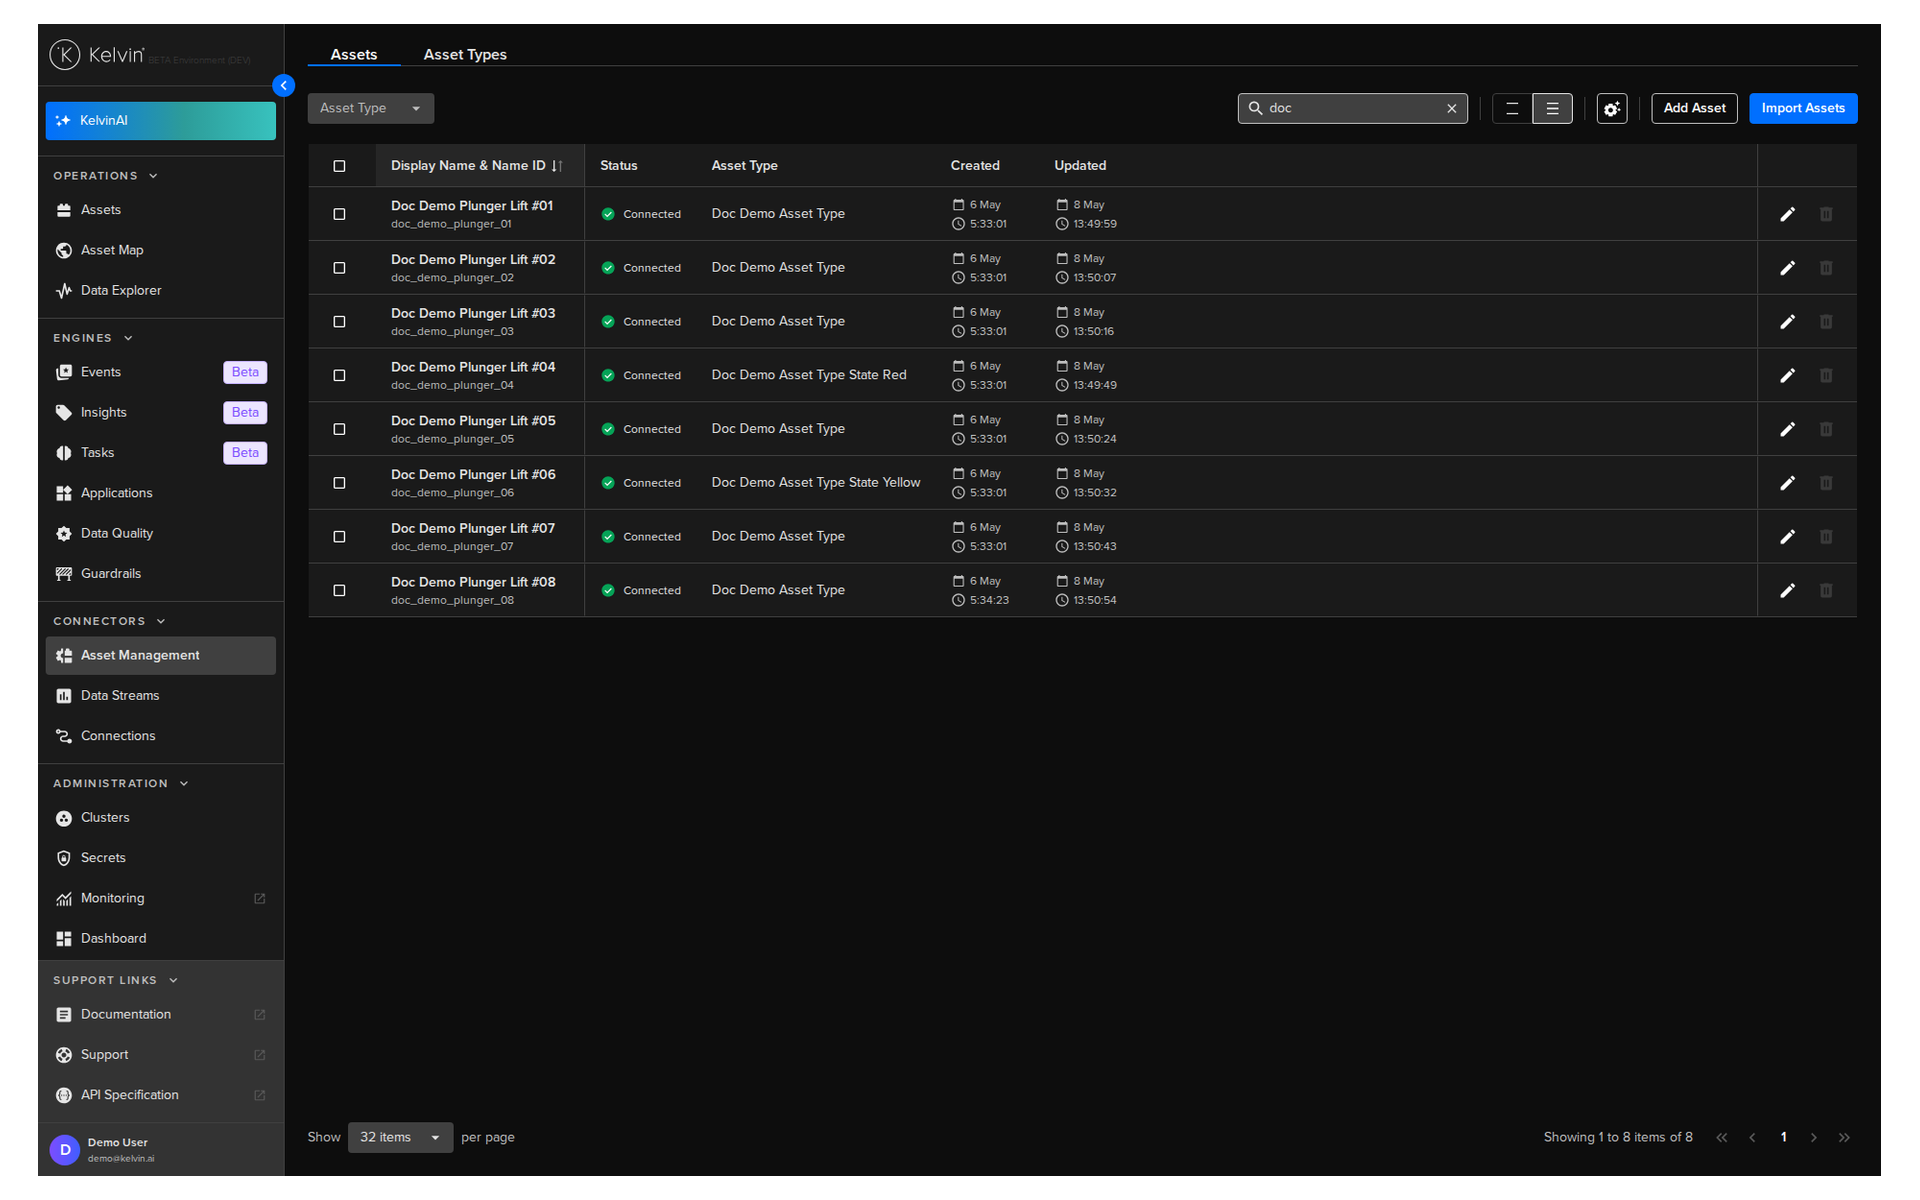Delete Doc Demo Plunger Lift #05 with the trash icon
The width and height of the screenshot is (1920, 1200).
1826,429
